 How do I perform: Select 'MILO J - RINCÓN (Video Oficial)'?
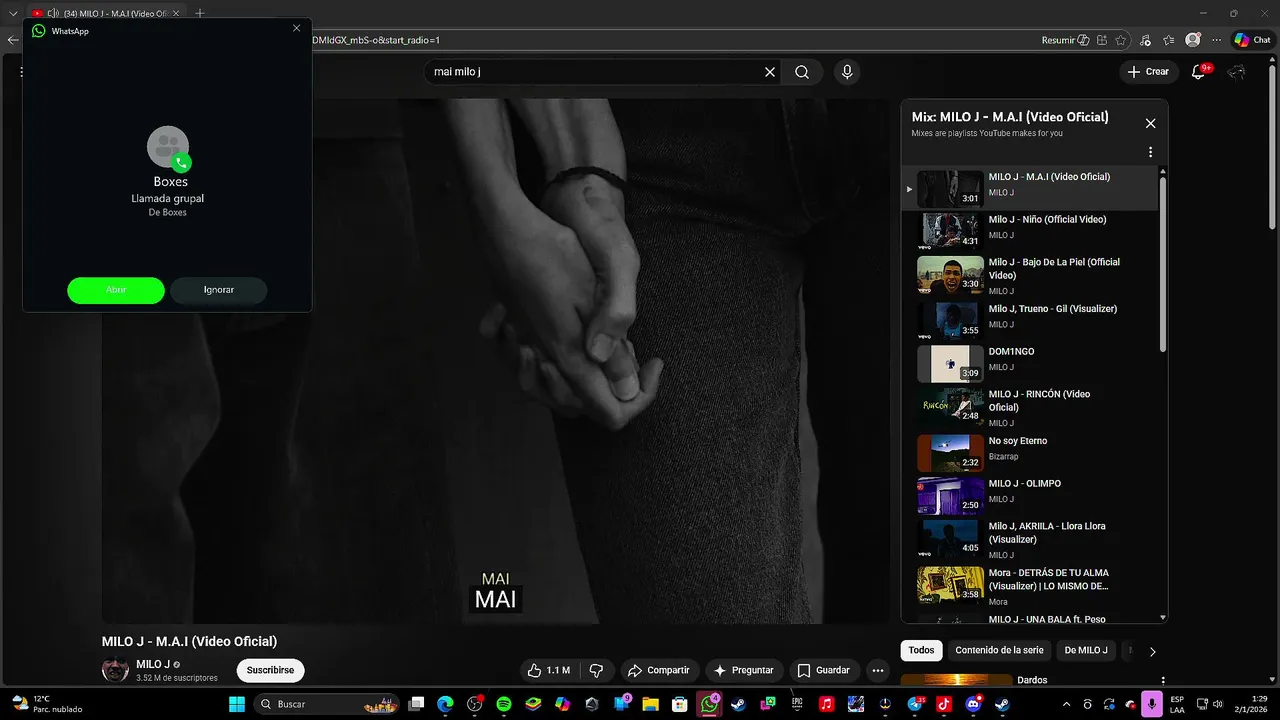point(1030,407)
